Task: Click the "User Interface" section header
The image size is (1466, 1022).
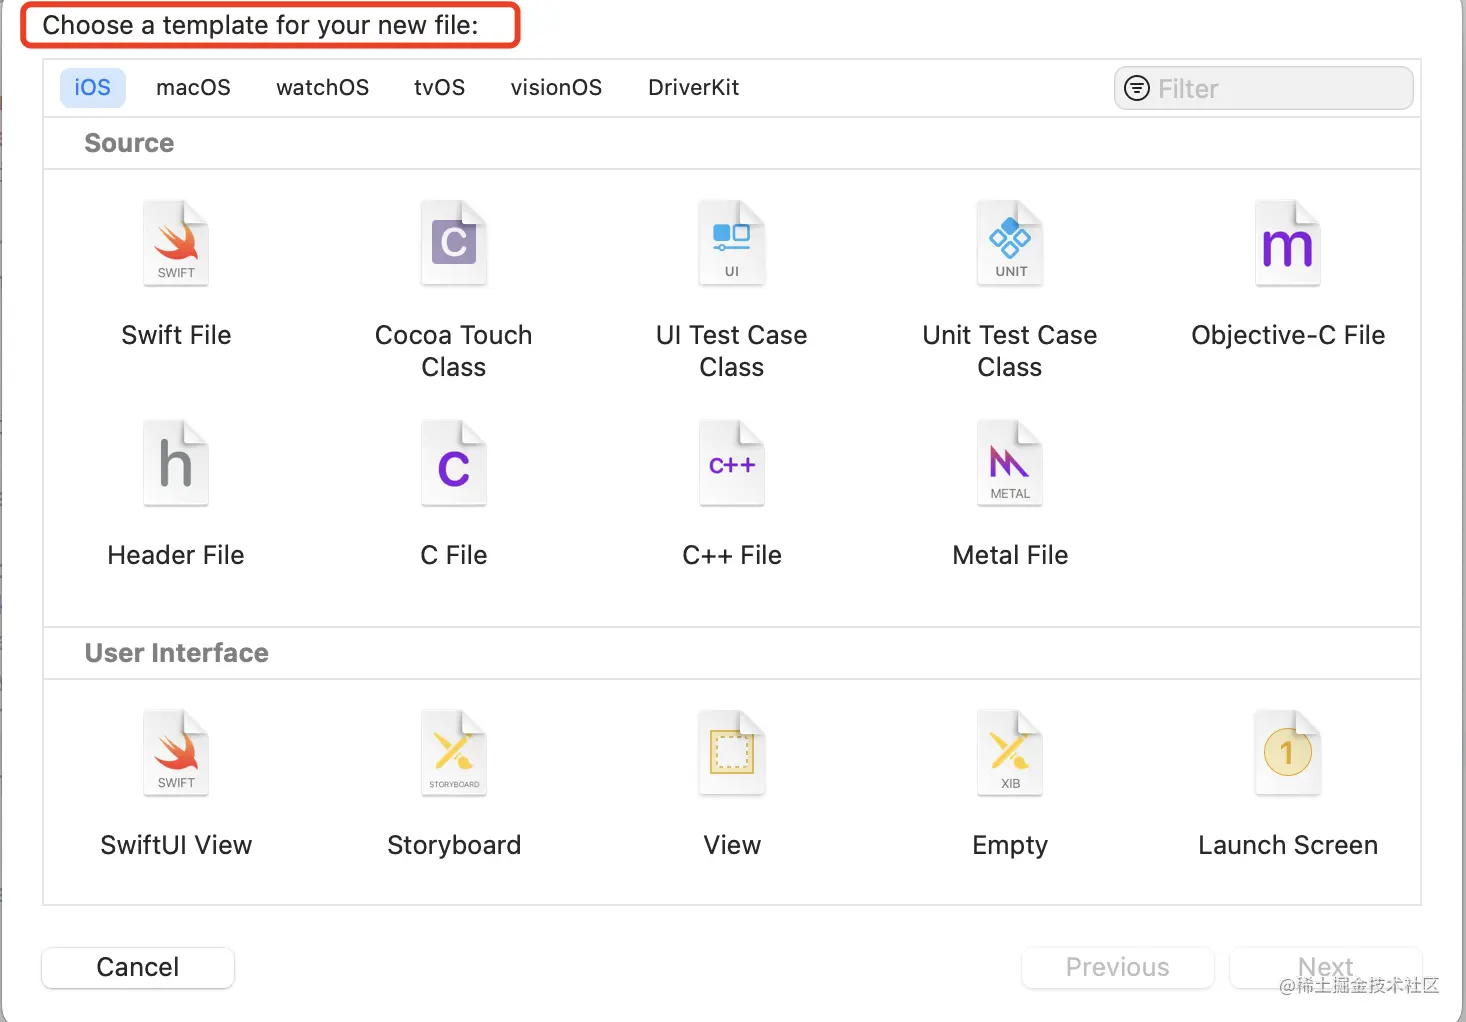Action: click(x=176, y=653)
